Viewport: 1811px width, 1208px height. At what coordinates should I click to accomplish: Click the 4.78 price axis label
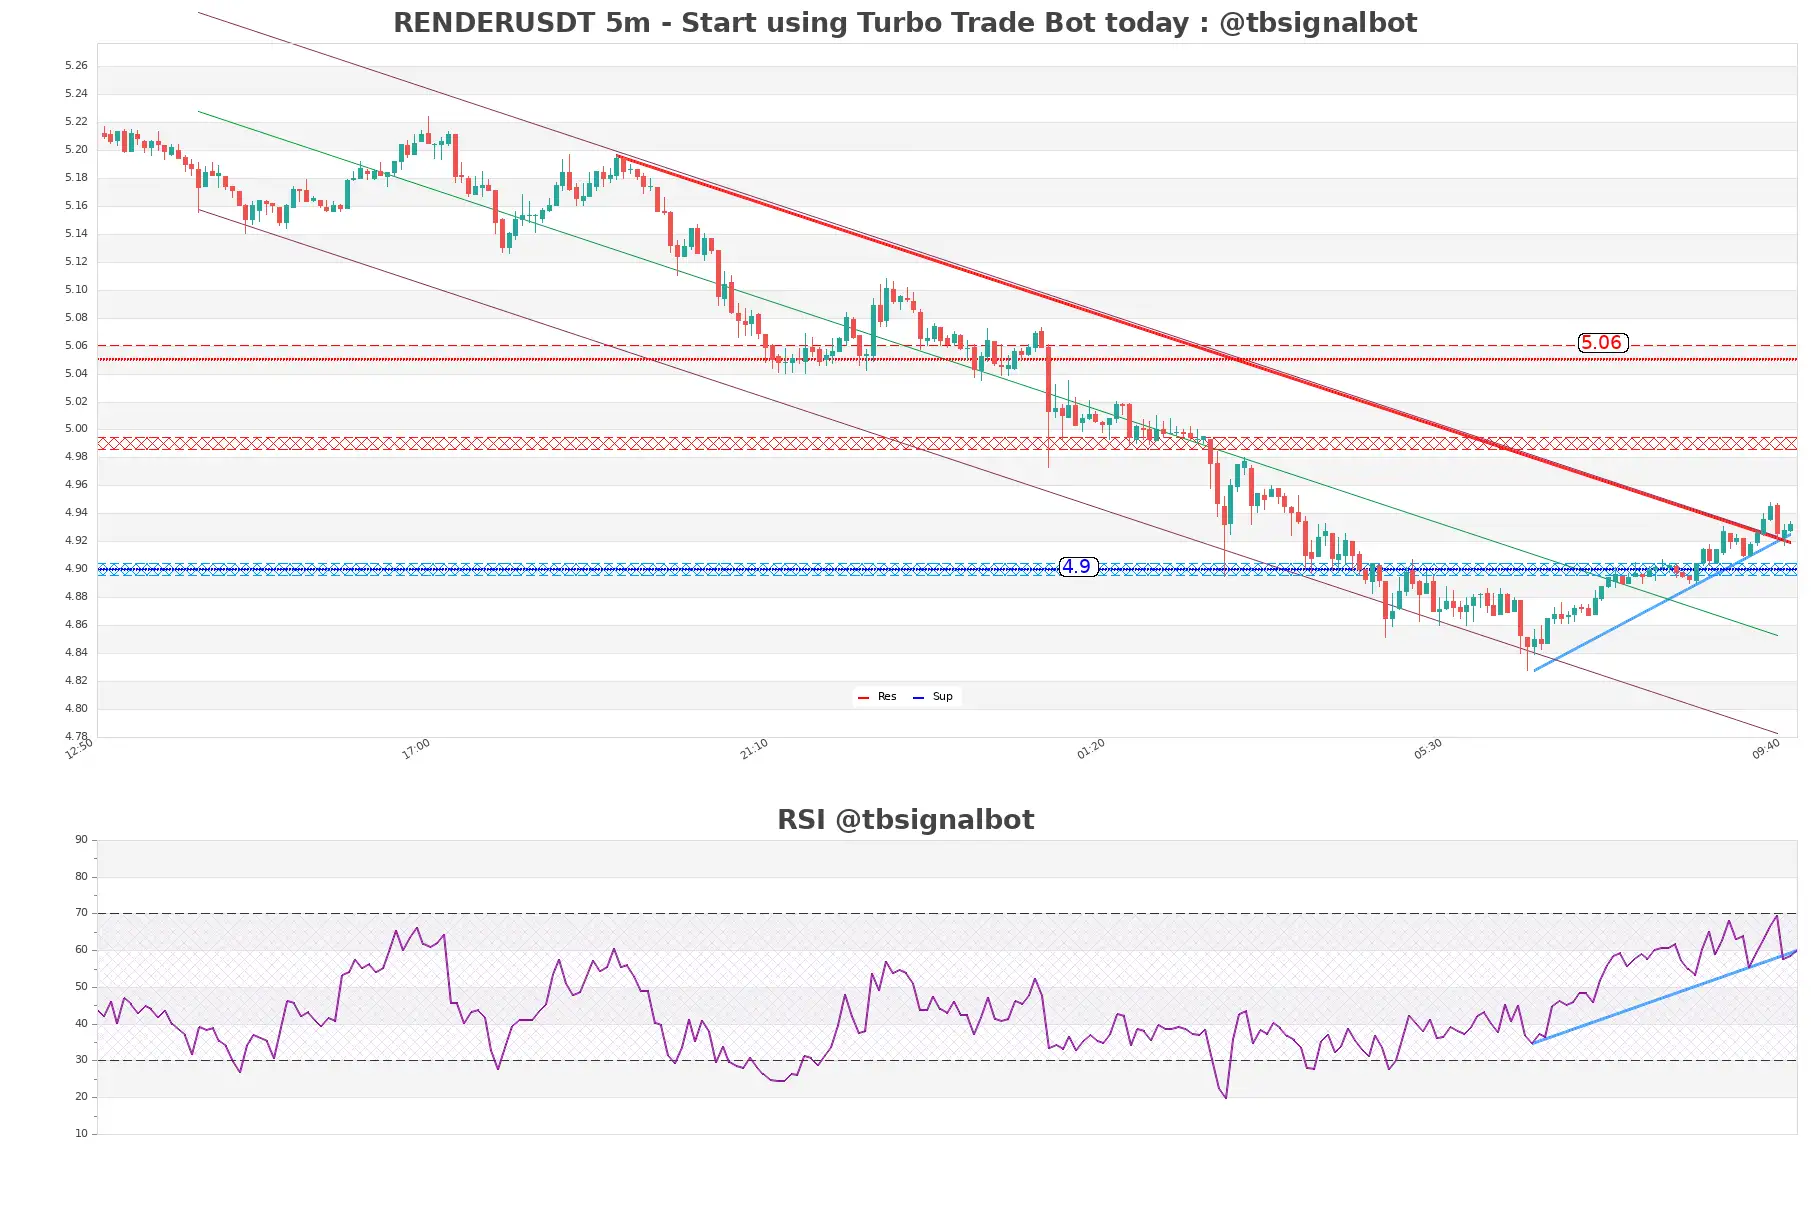click(76, 737)
